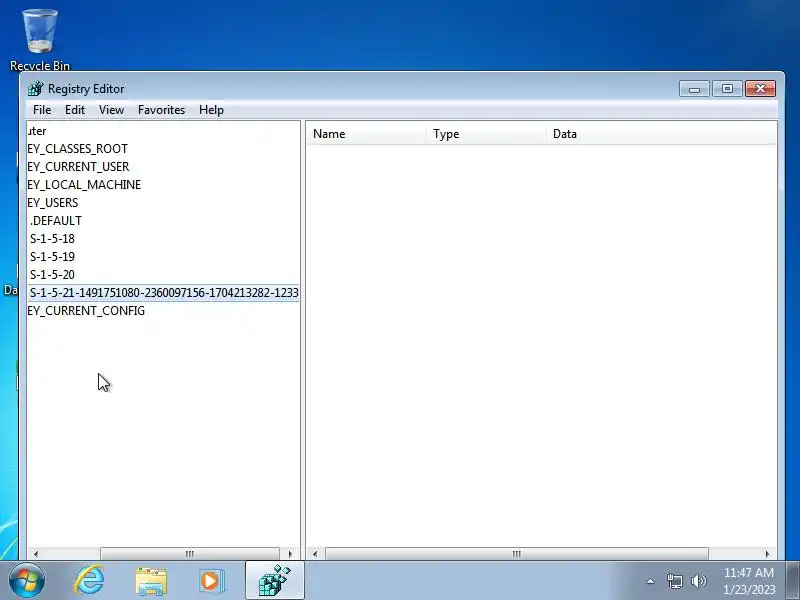Launch Internet Explorer from the taskbar
The height and width of the screenshot is (600, 800).
point(90,580)
